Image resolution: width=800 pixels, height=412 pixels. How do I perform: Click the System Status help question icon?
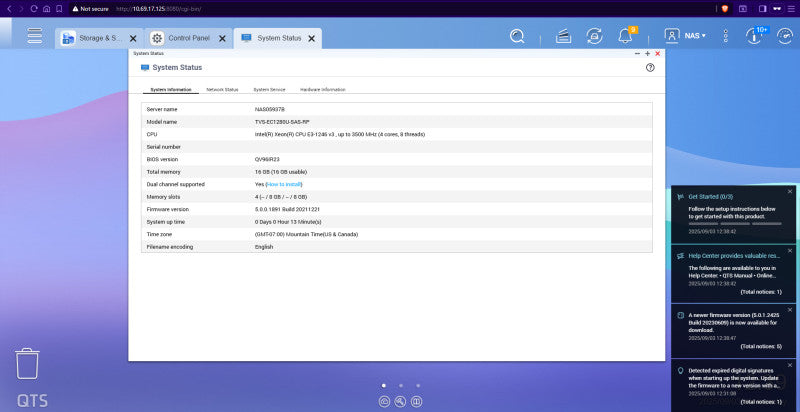[x=650, y=67]
